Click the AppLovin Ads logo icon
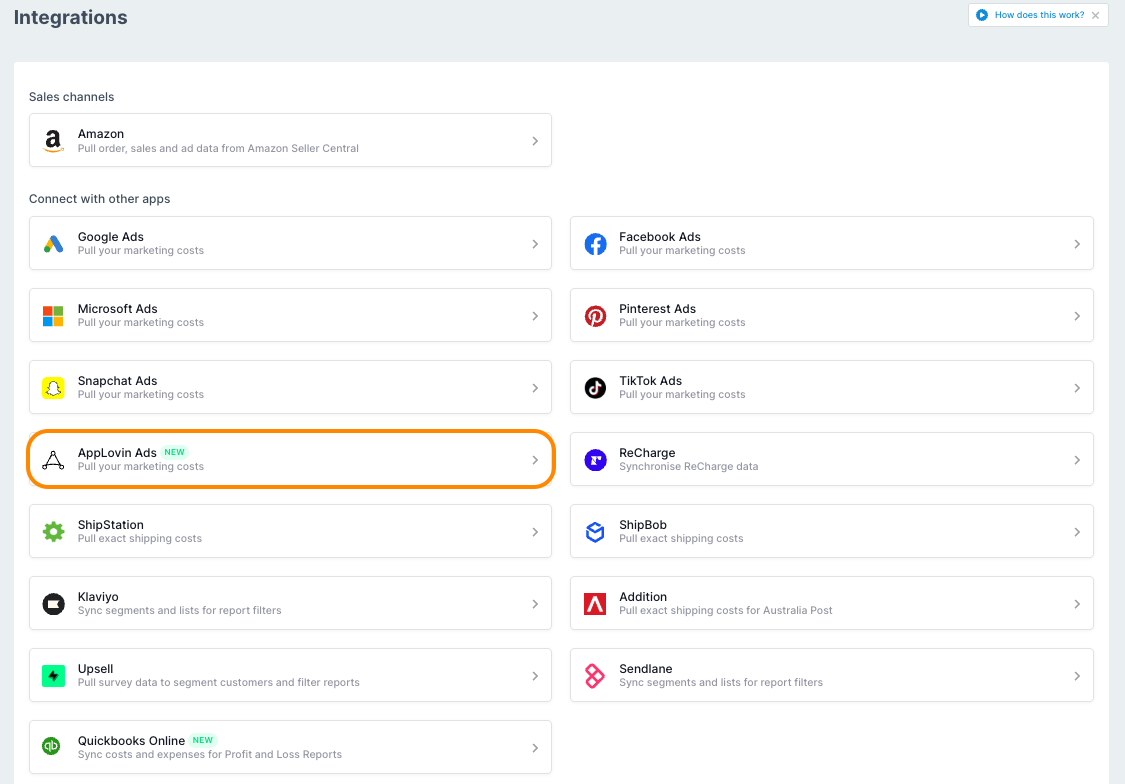 [53, 460]
